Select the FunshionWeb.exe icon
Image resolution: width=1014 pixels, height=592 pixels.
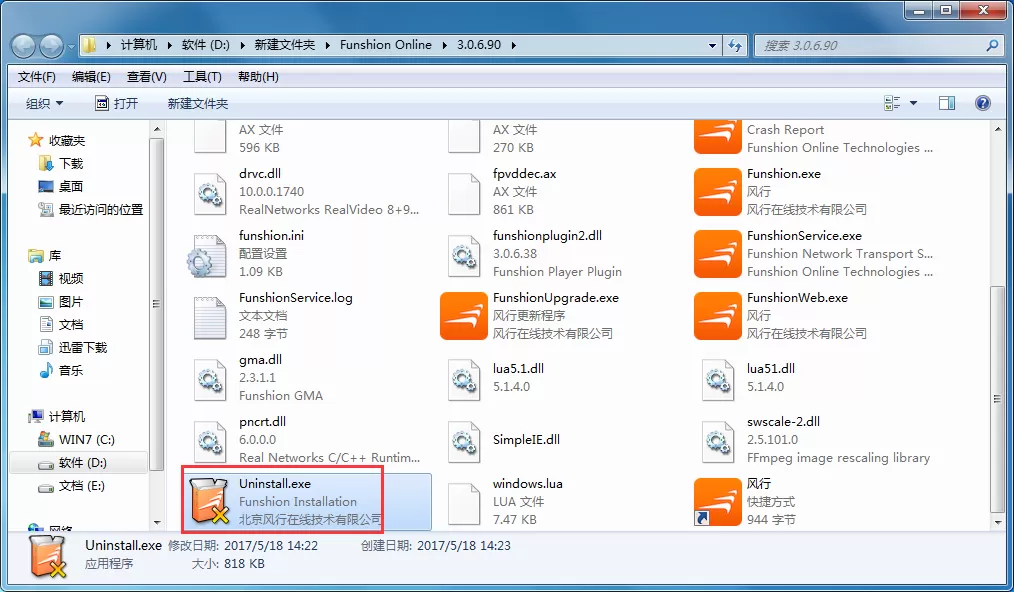click(717, 316)
